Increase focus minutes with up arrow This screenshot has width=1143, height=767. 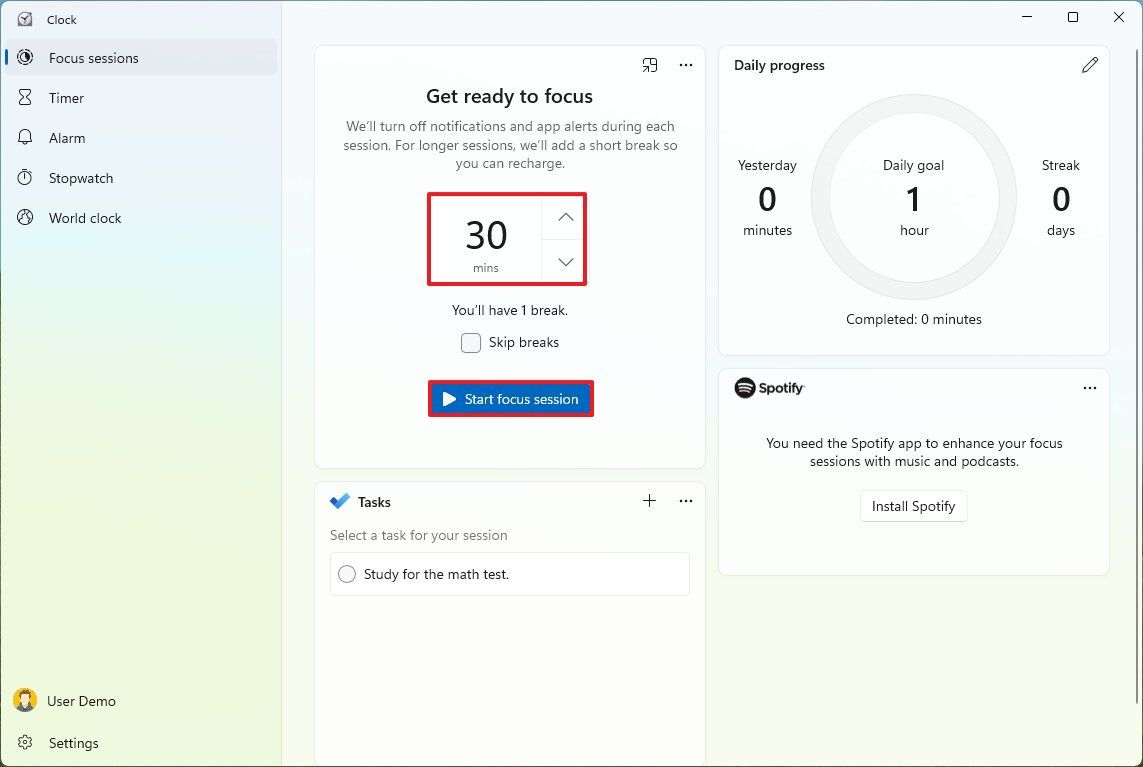(566, 218)
